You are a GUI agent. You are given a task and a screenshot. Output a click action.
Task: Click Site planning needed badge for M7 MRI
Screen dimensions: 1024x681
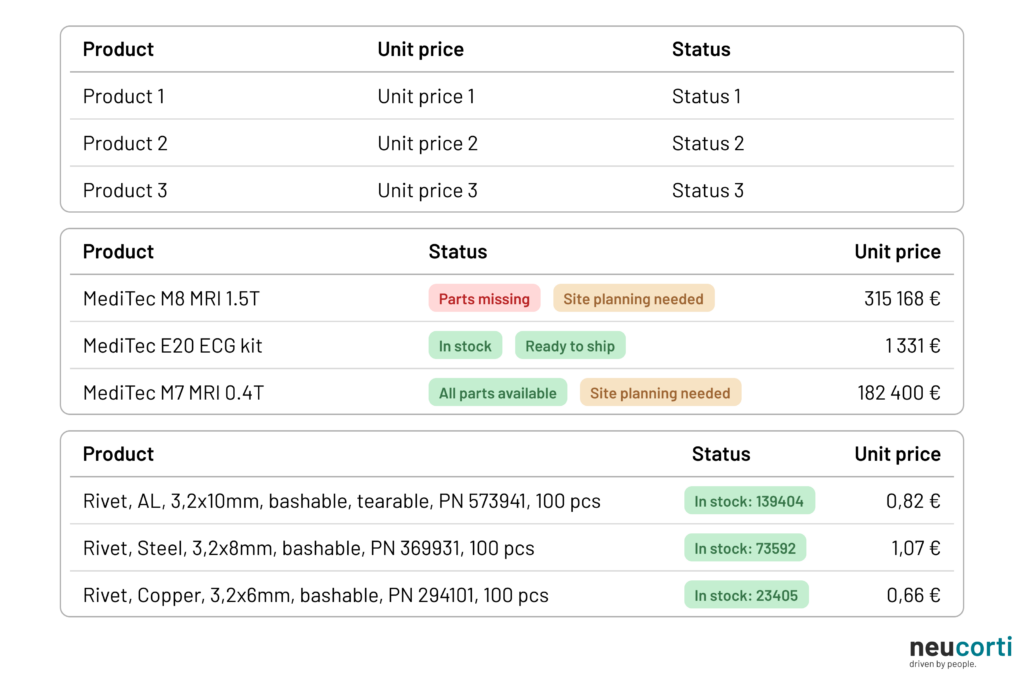click(x=660, y=393)
